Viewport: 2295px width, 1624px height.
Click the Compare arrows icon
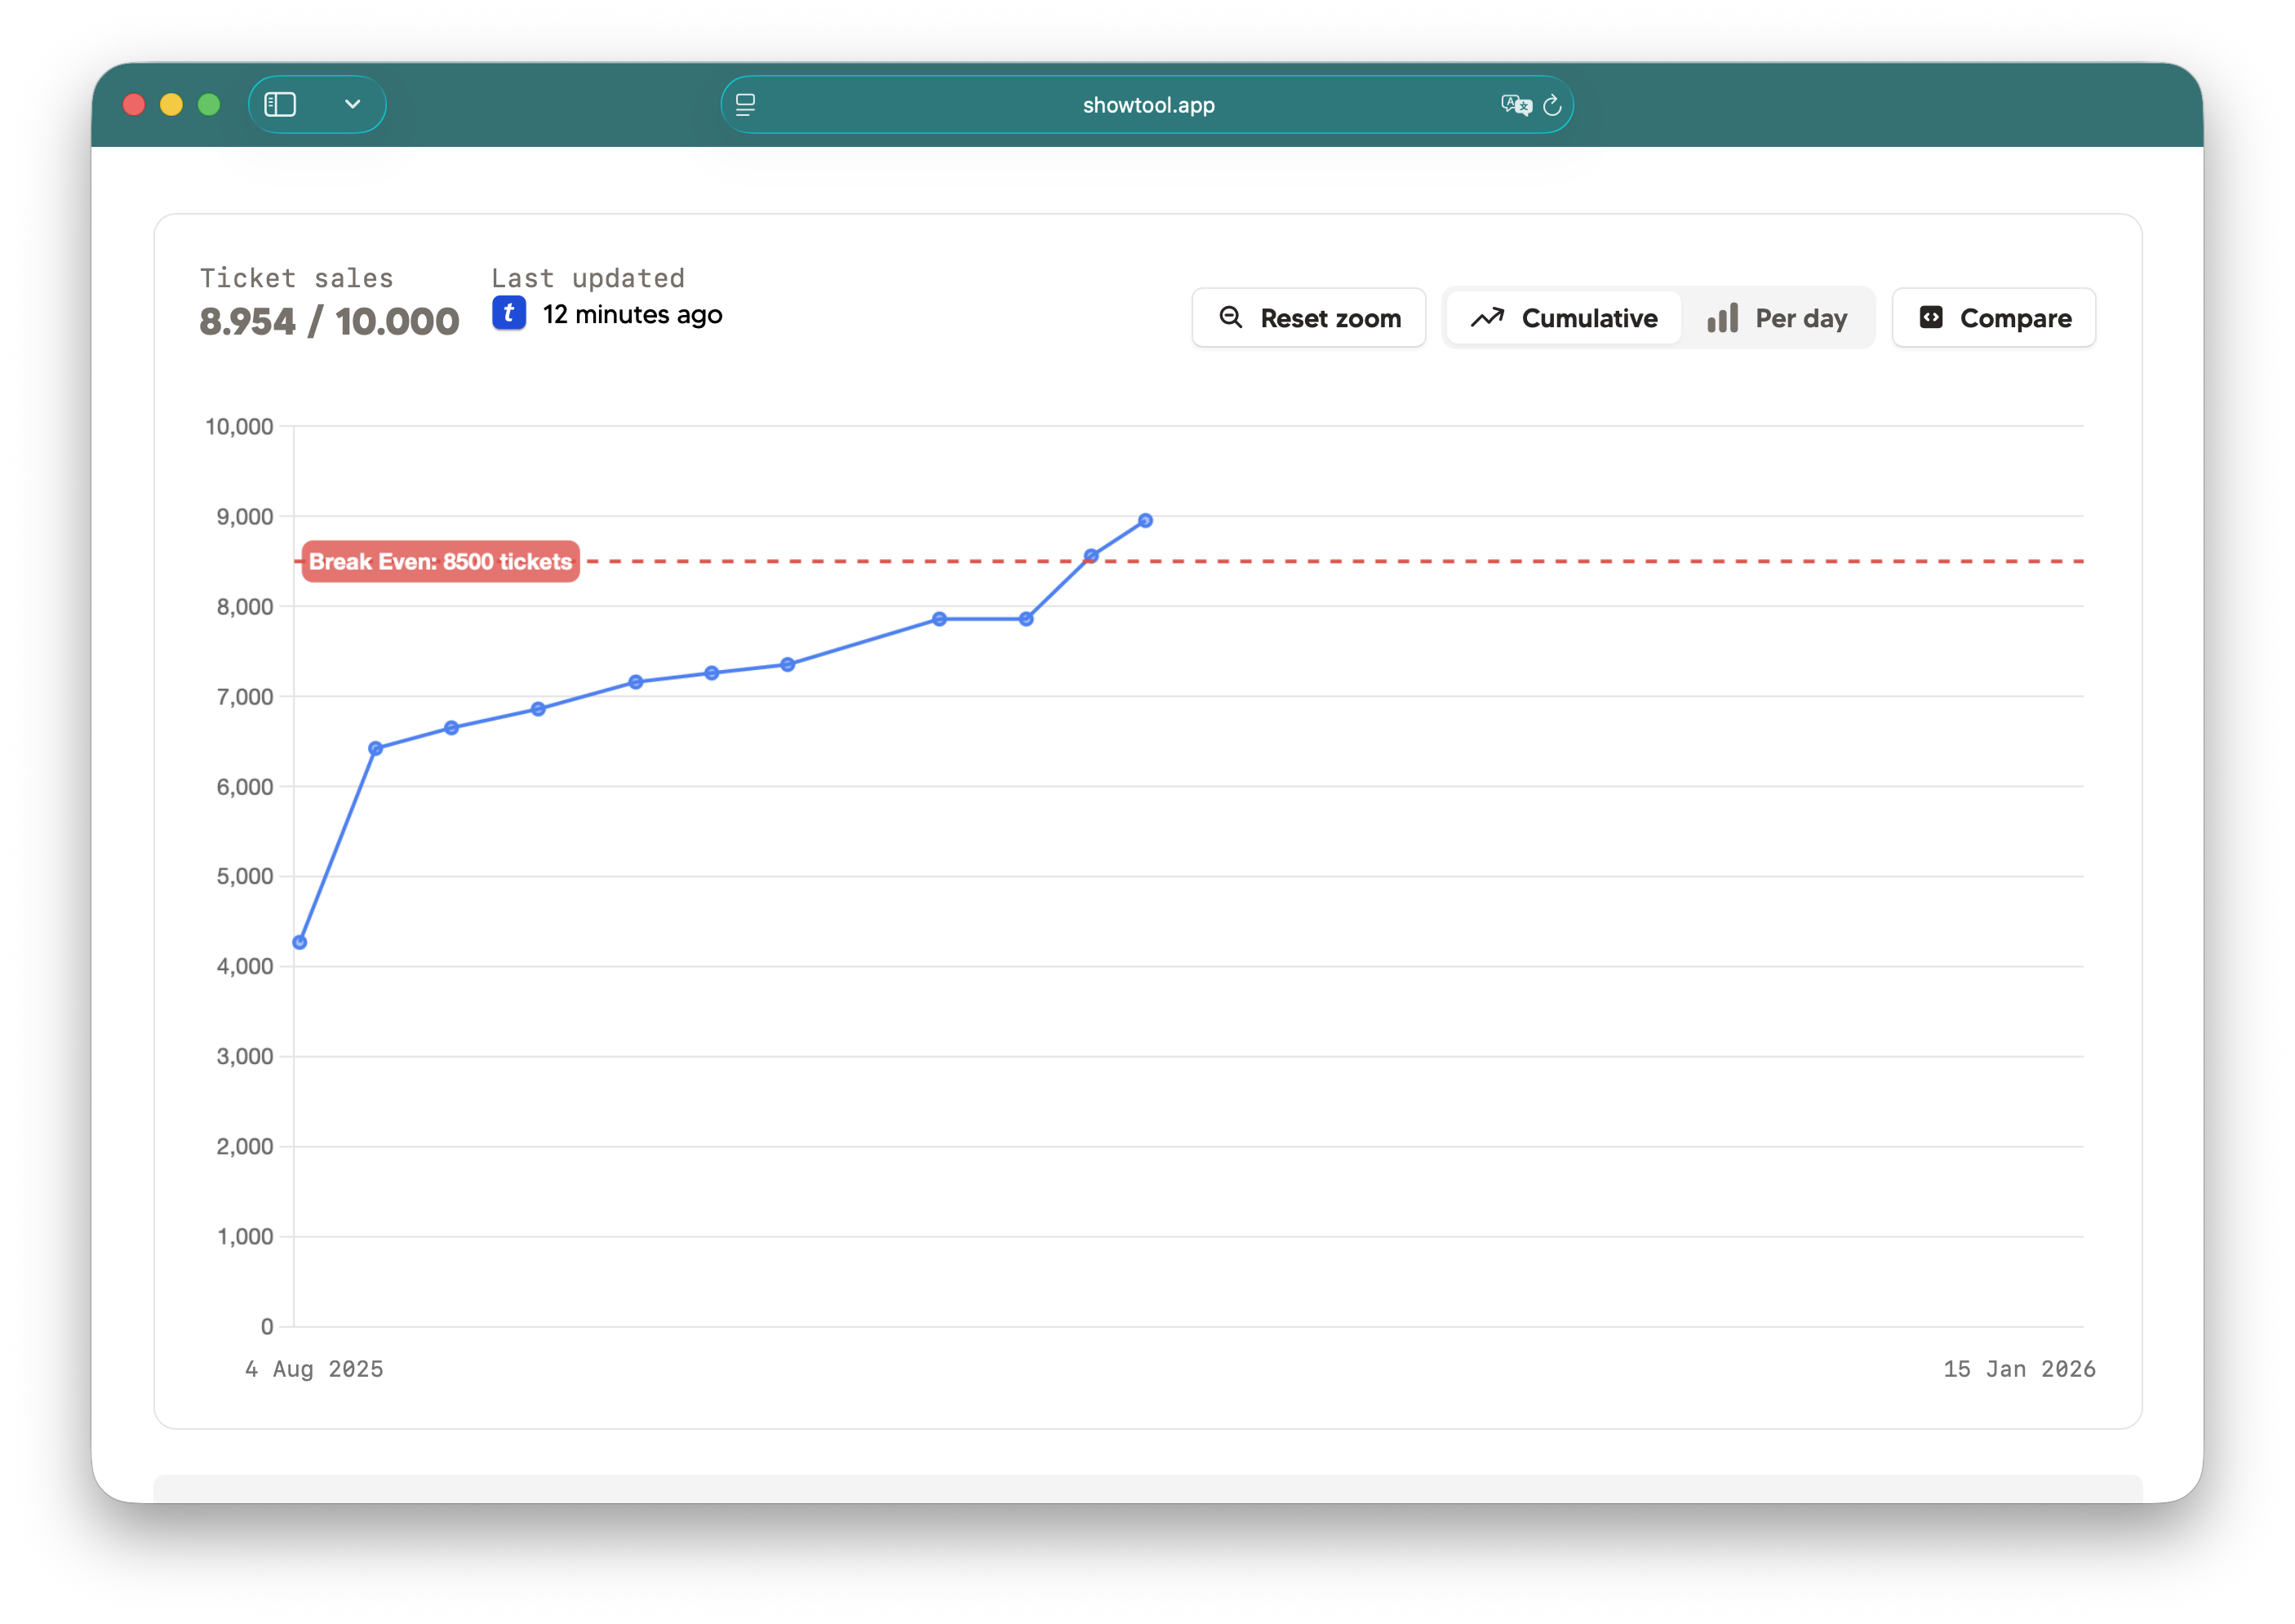pyautogui.click(x=1931, y=318)
